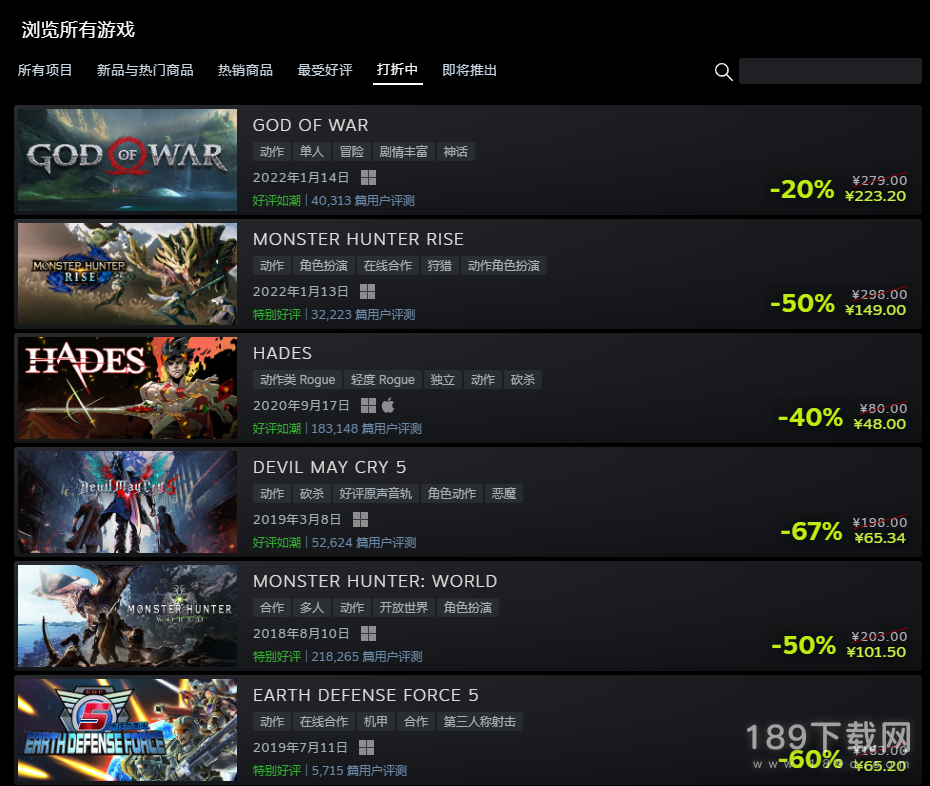This screenshot has width=930, height=786.
Task: Switch to the 所有项目 tab
Action: point(44,70)
